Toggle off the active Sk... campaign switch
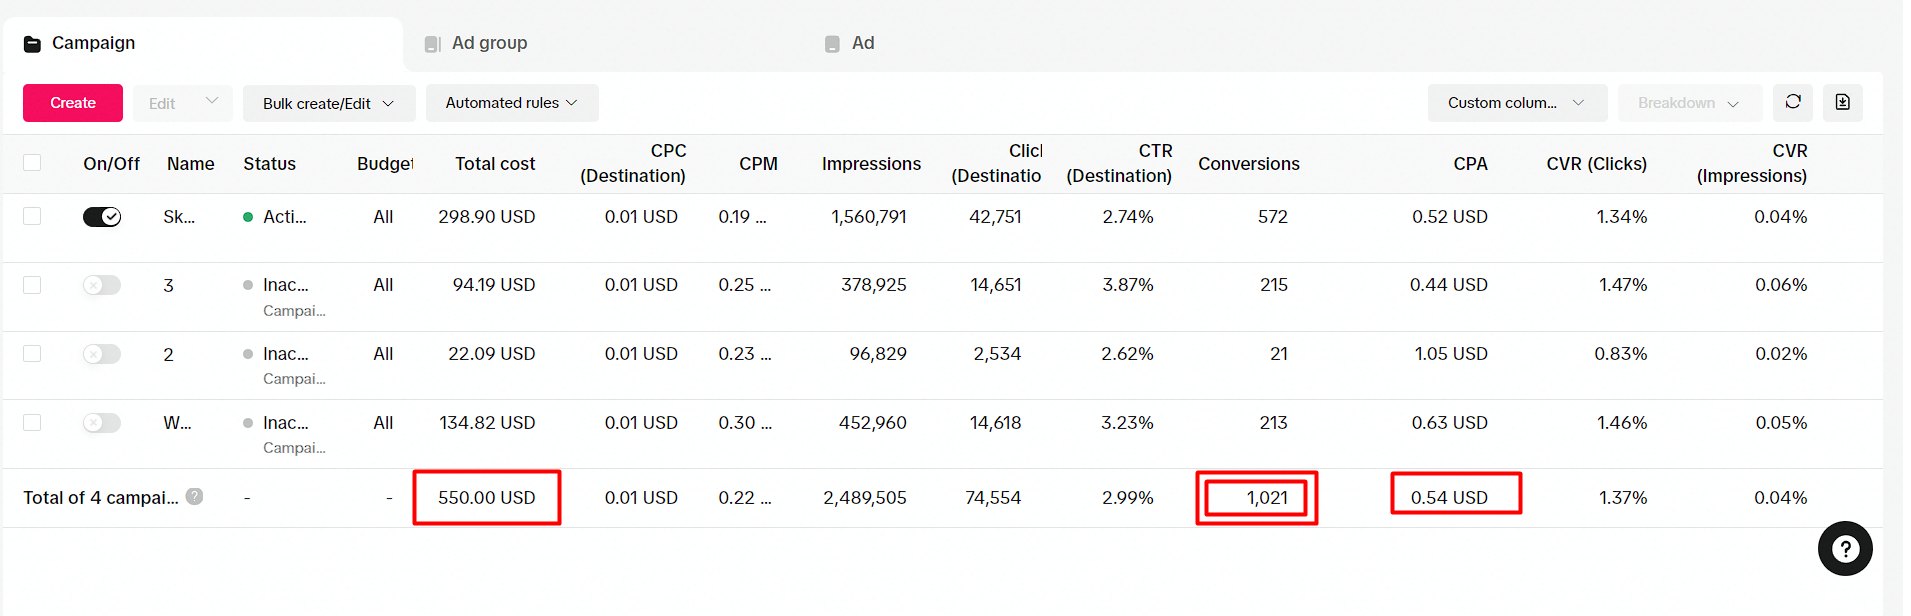The height and width of the screenshot is (616, 1911). (102, 217)
